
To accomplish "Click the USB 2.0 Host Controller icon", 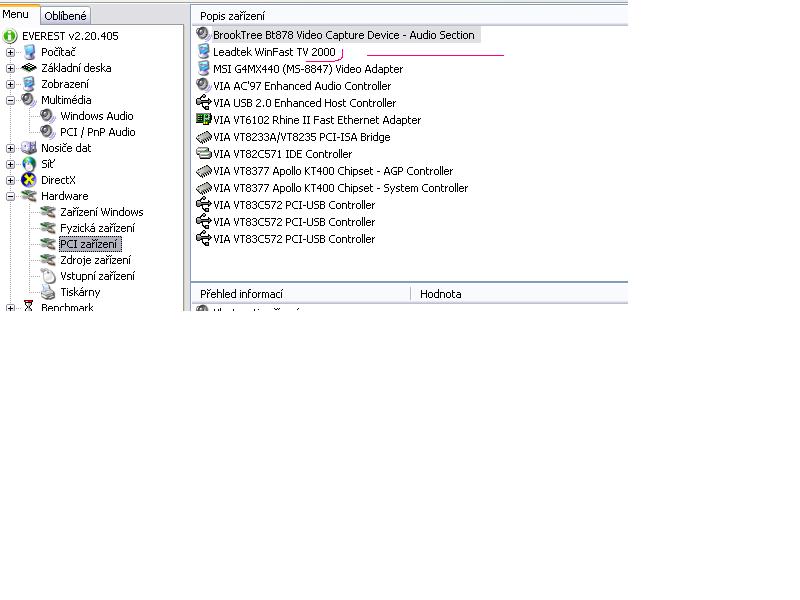I will tap(204, 102).
